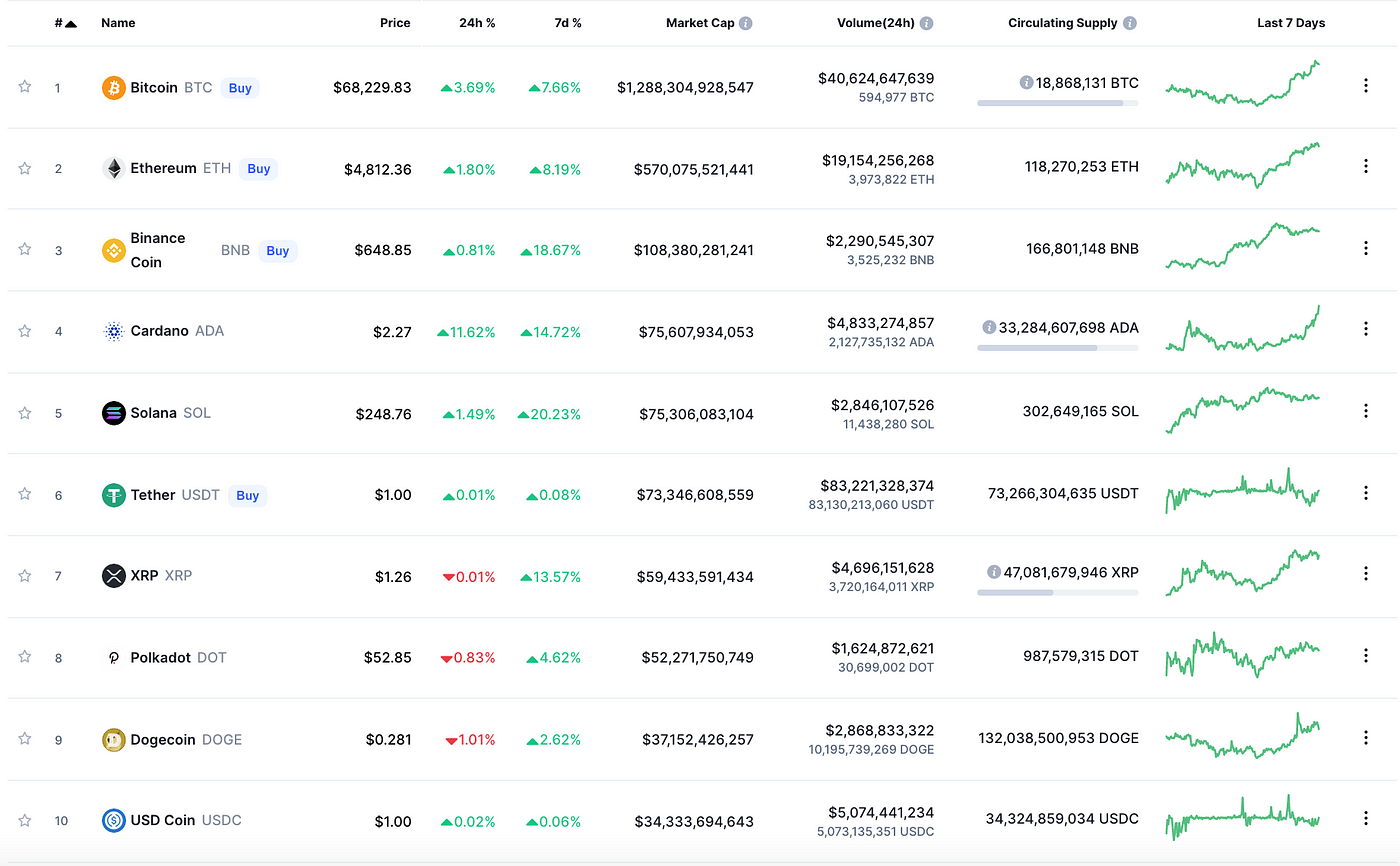Toggle watchlist star for Cardano

point(25,331)
